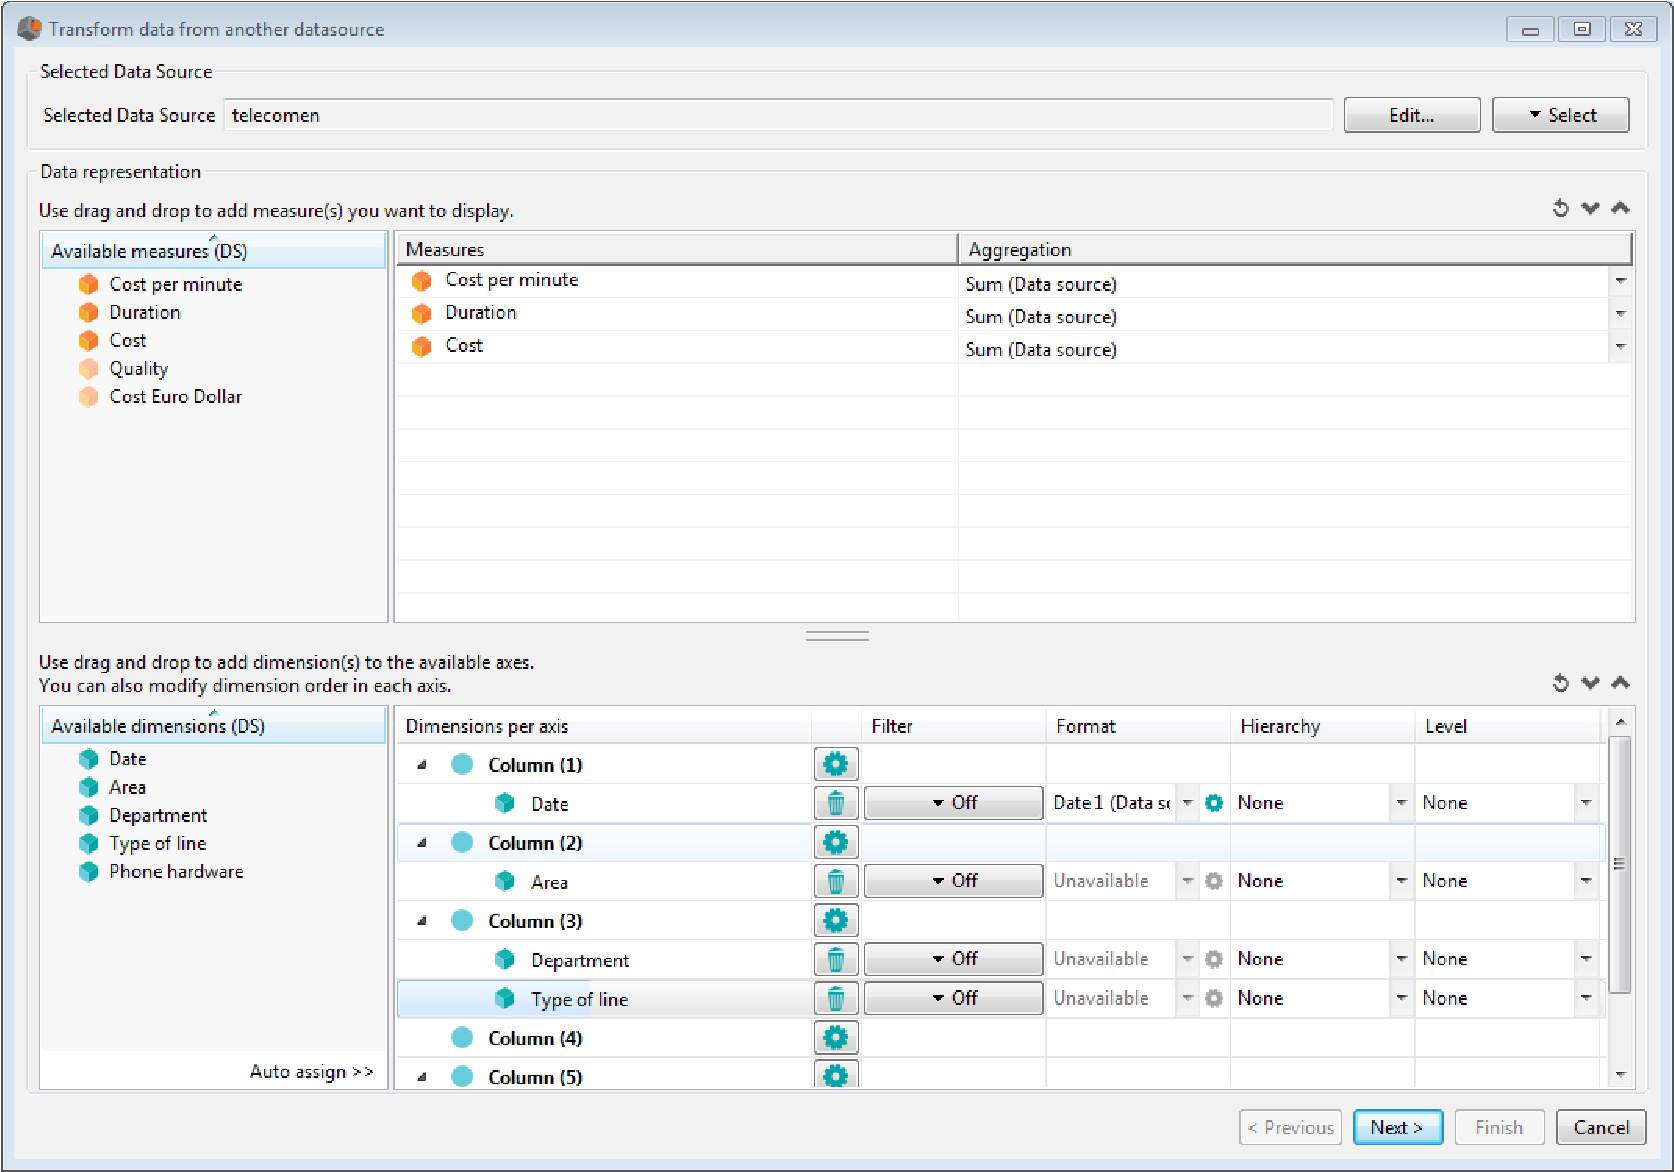Open Date format dropdown arrow
Image resolution: width=1674 pixels, height=1172 pixels.
click(x=1187, y=803)
